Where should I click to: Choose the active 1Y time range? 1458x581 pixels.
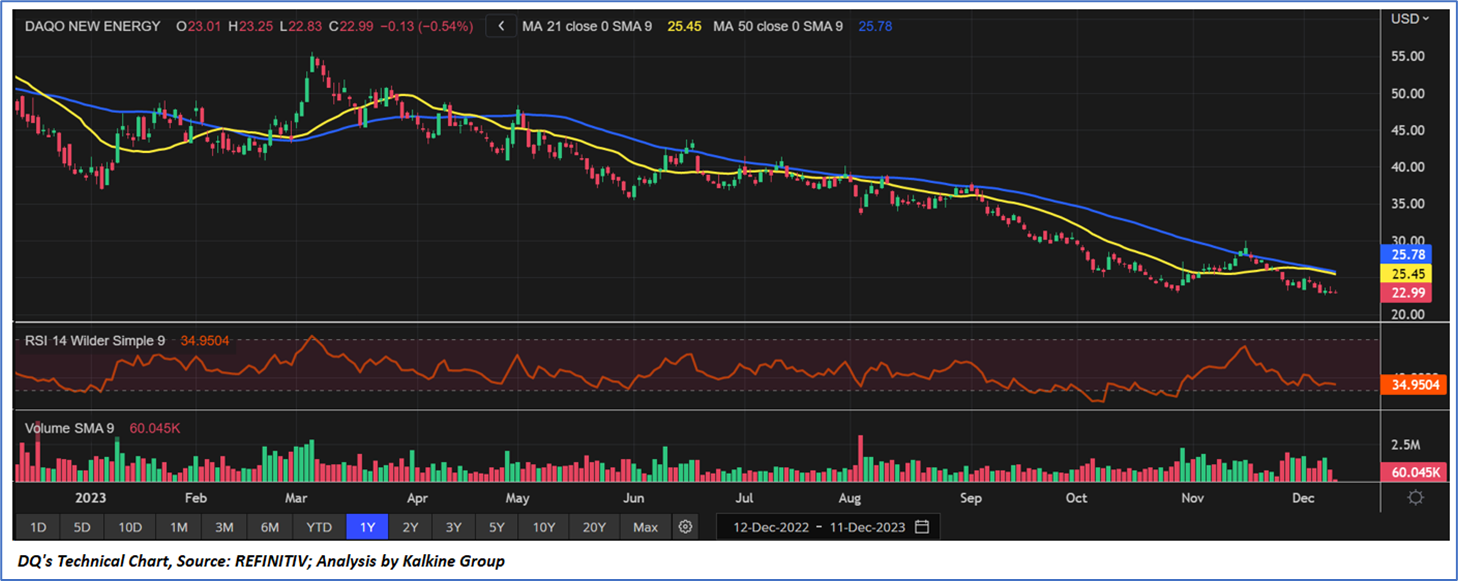click(367, 527)
